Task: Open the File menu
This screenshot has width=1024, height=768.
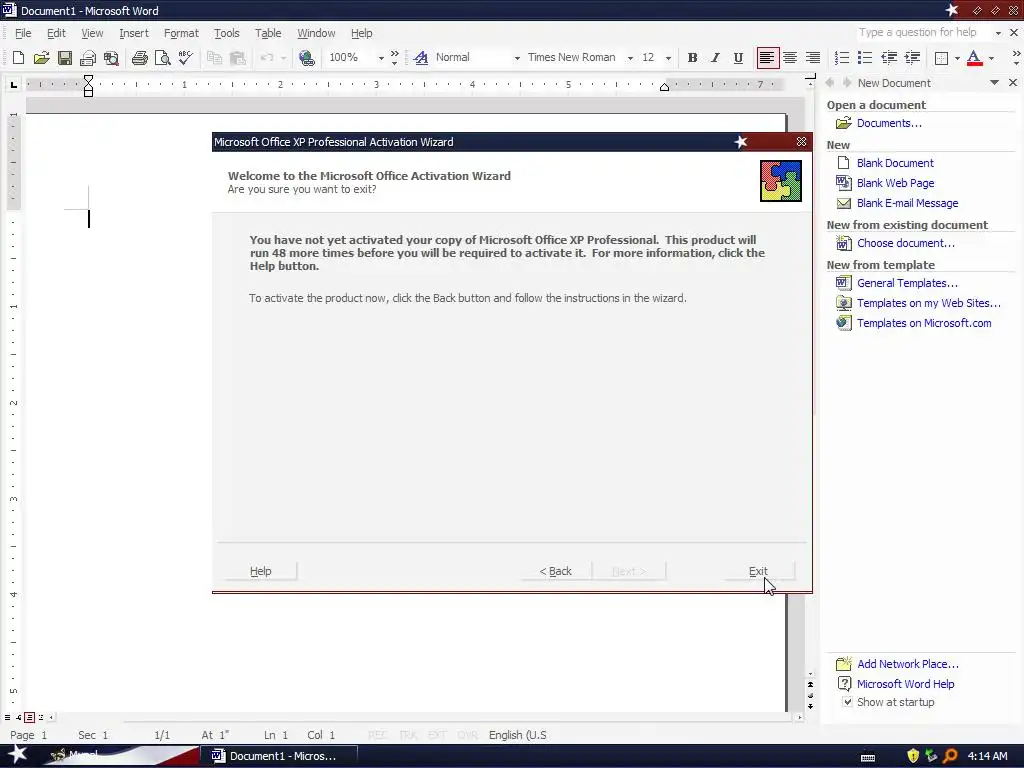Action: click(x=23, y=33)
